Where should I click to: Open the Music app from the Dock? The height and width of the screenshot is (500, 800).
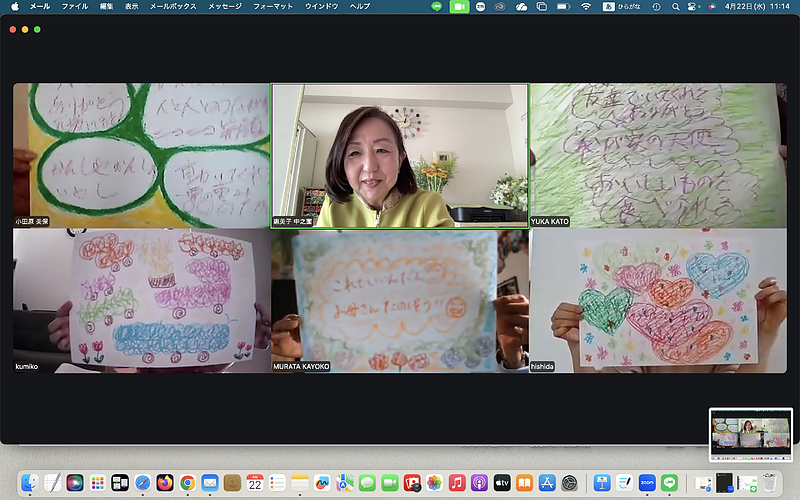457,483
